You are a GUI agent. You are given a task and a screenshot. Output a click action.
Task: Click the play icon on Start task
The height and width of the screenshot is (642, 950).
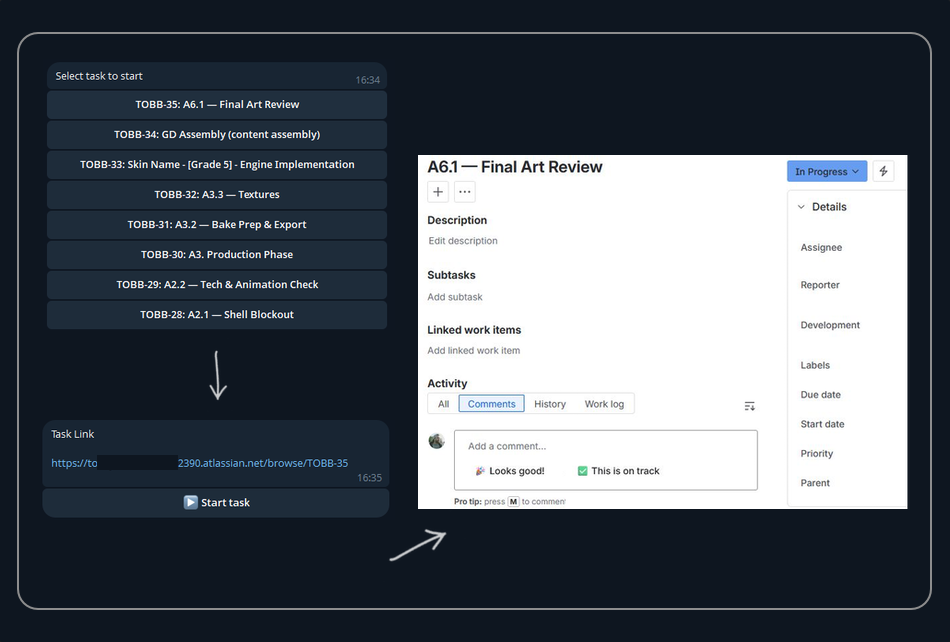click(x=190, y=502)
